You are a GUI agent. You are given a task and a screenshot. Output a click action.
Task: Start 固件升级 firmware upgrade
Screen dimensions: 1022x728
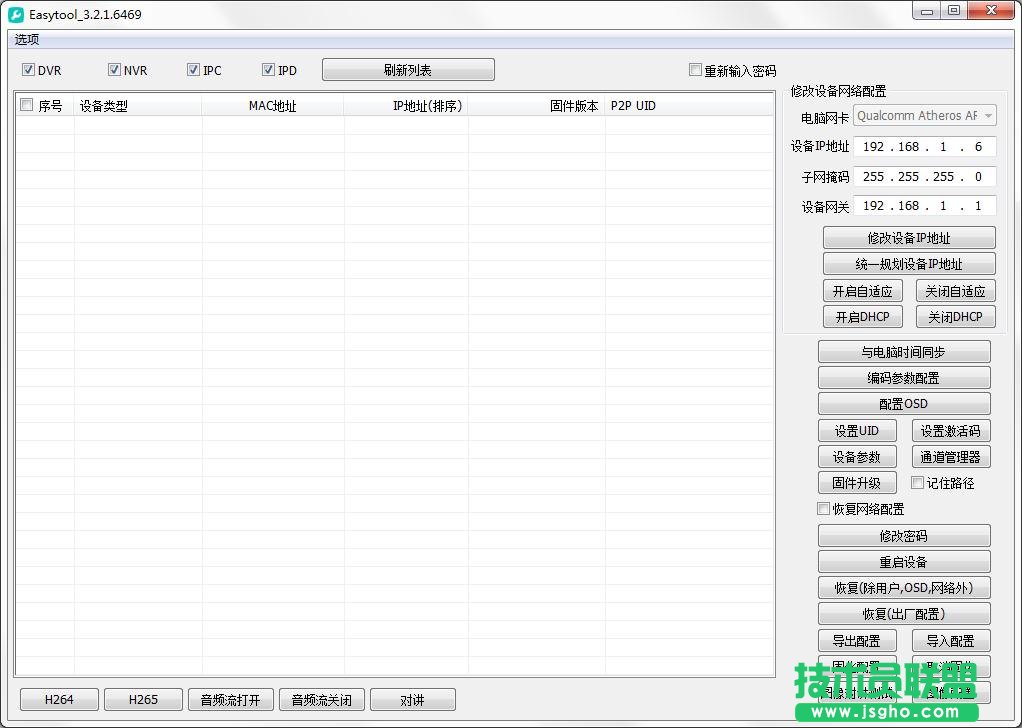(857, 483)
